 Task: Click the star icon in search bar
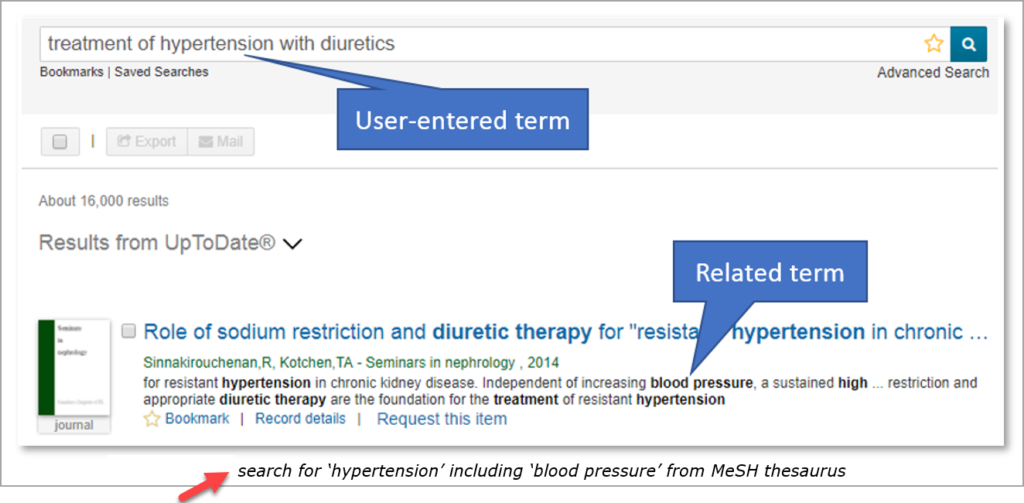(x=934, y=44)
